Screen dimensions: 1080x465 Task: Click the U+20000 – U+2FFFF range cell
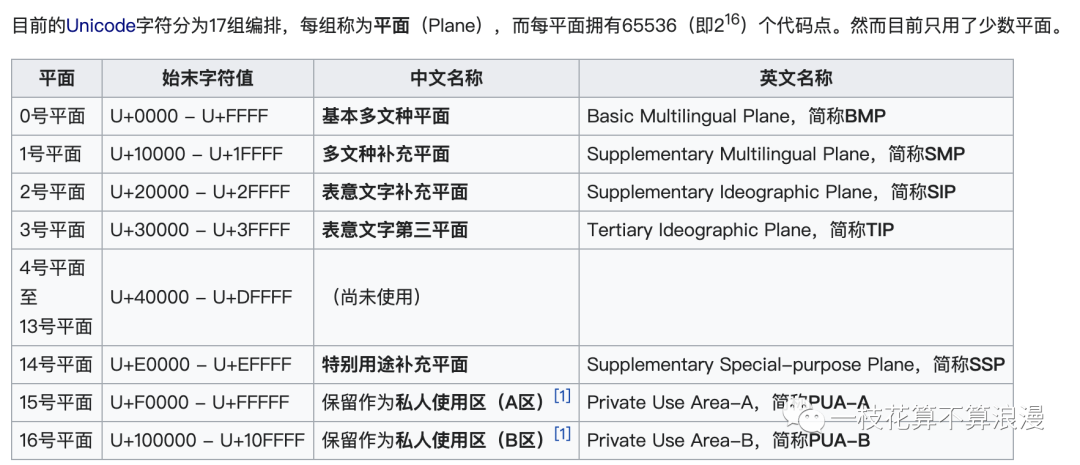tap(208, 192)
